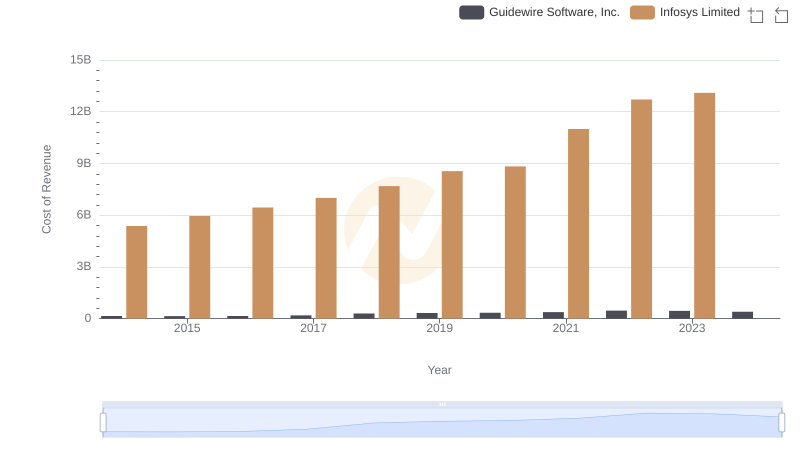The height and width of the screenshot is (461, 800).
Task: Click the range slider top drag bar
Action: point(442,404)
